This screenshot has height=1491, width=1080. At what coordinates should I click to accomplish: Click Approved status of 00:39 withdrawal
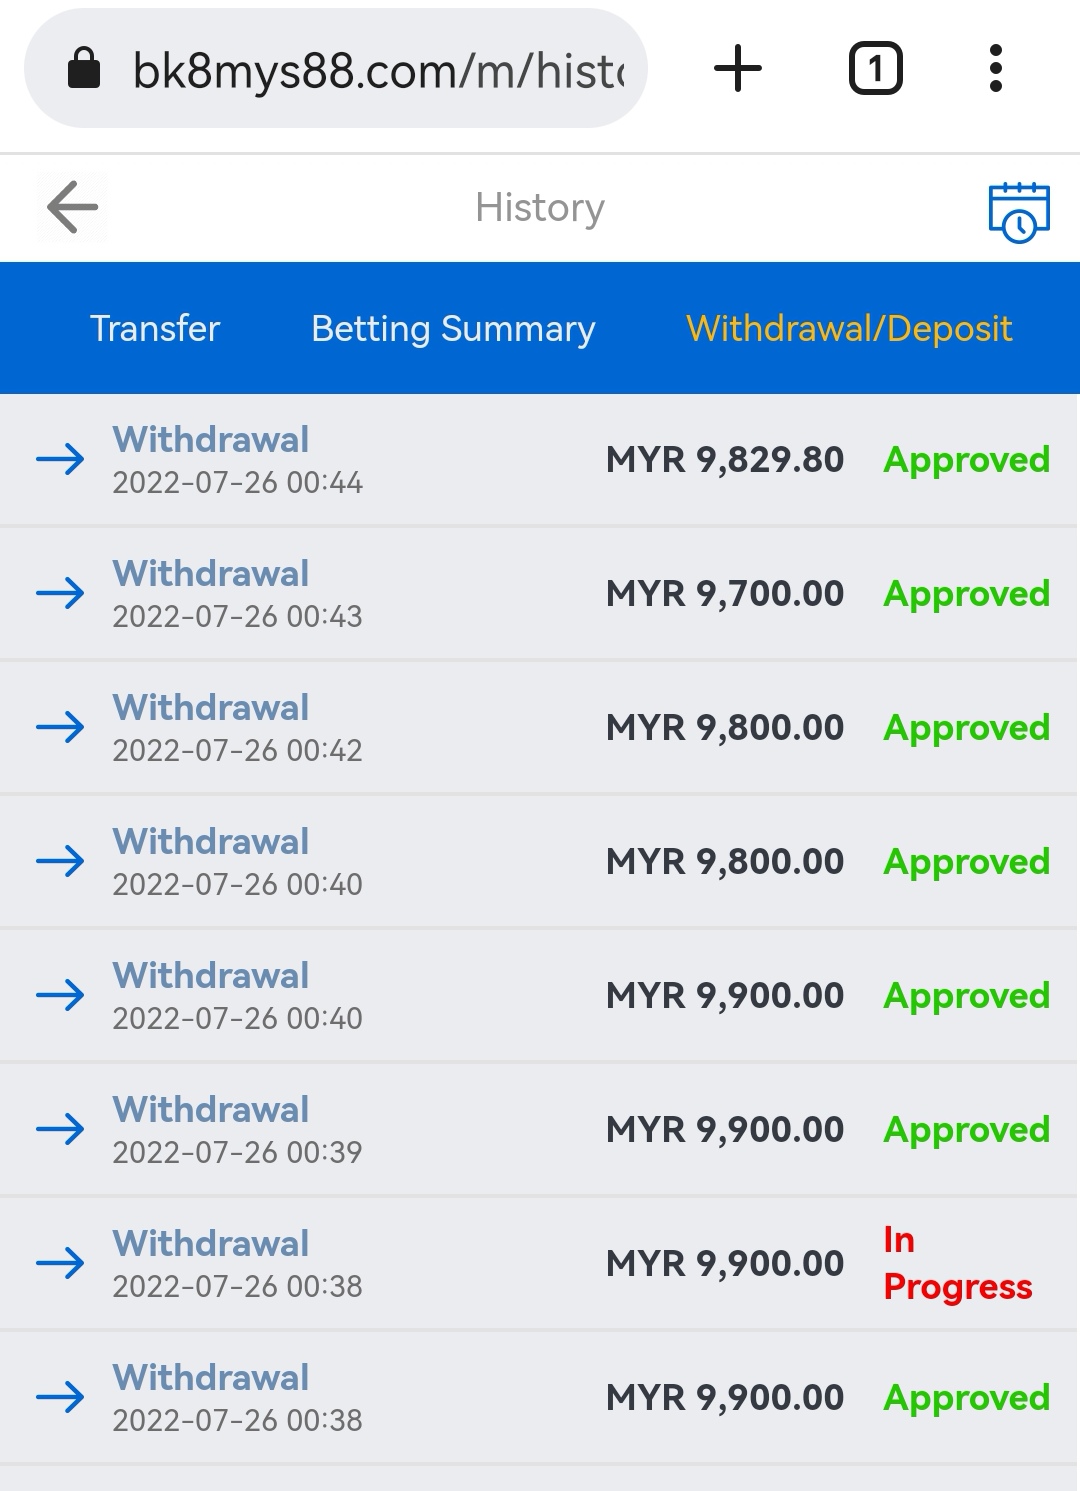pos(966,1130)
